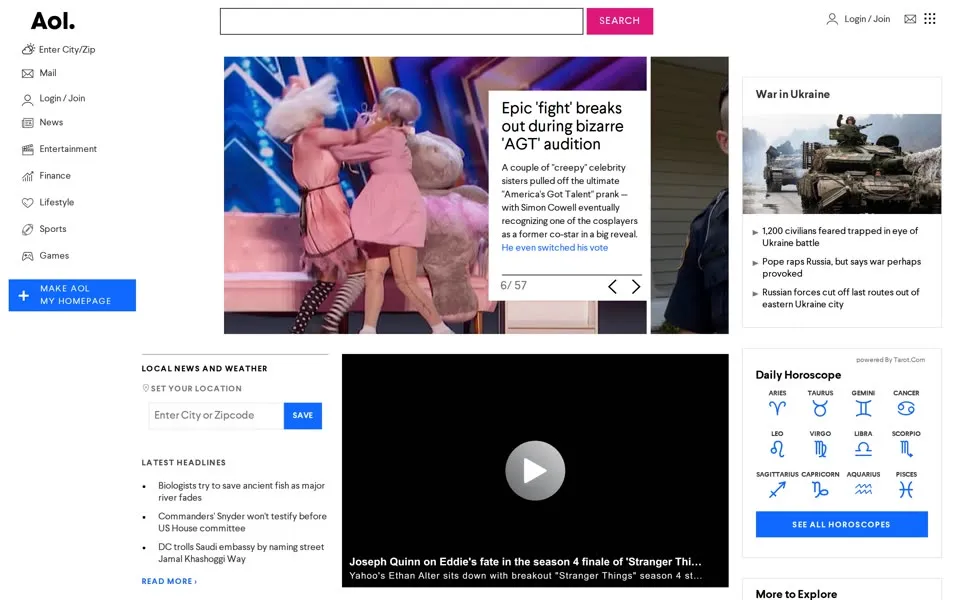Click the carousel progress bar
Viewport: 960px width, 600px height.
click(x=571, y=274)
